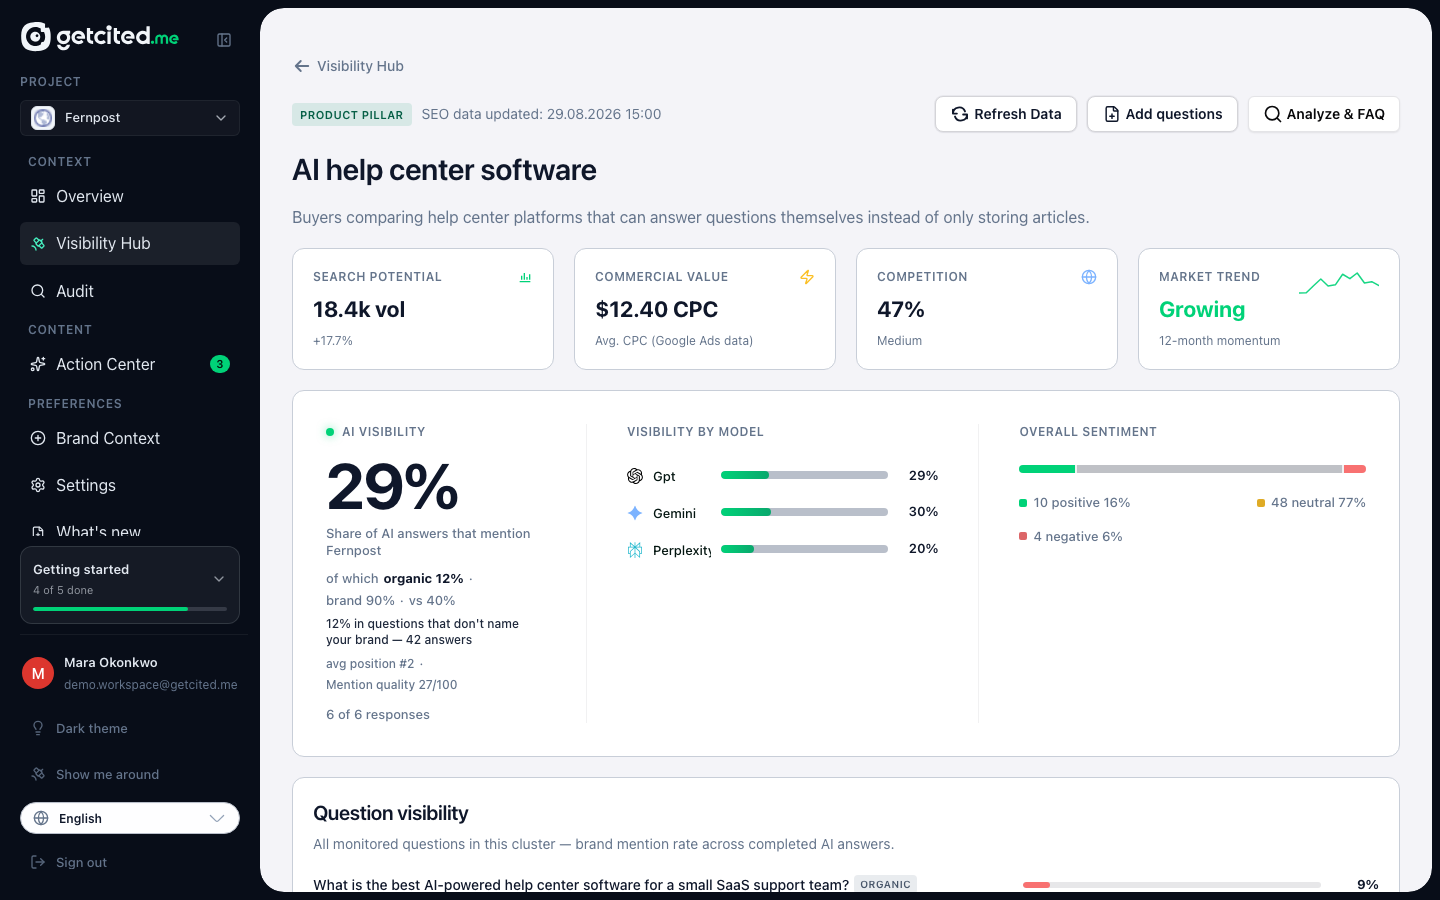Screen dimensions: 1440x900
Task: Click the $12.40 CPC value
Action: coord(656,310)
